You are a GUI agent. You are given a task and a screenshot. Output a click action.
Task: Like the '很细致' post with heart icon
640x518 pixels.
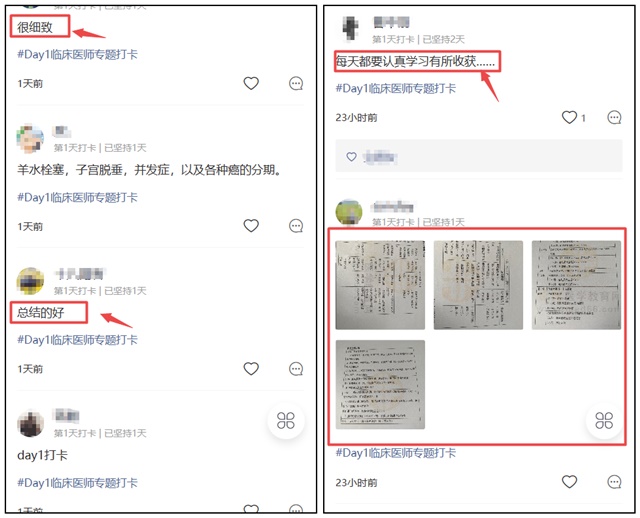point(251,83)
